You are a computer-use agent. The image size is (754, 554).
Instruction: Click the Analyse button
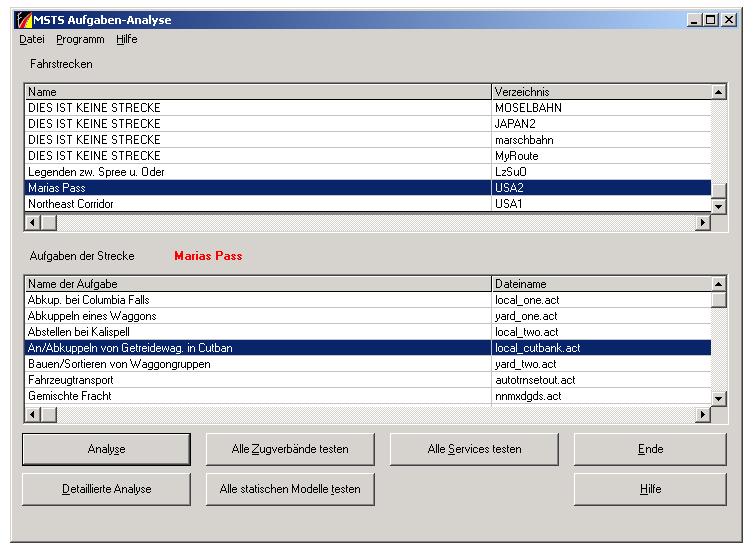click(106, 449)
